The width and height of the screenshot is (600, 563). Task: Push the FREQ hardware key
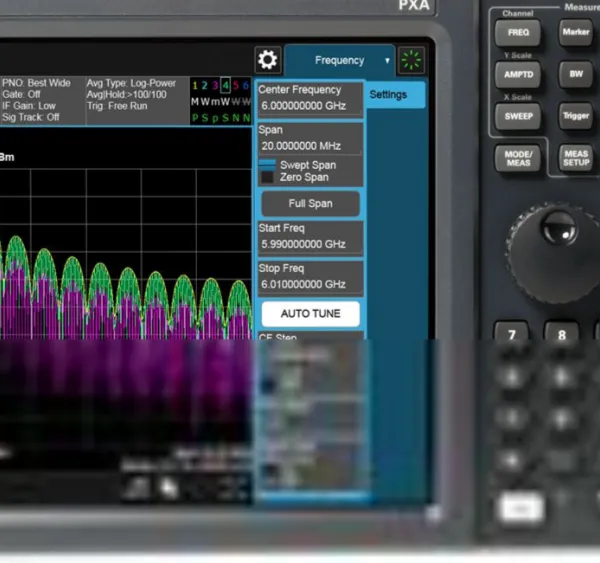[x=518, y=33]
